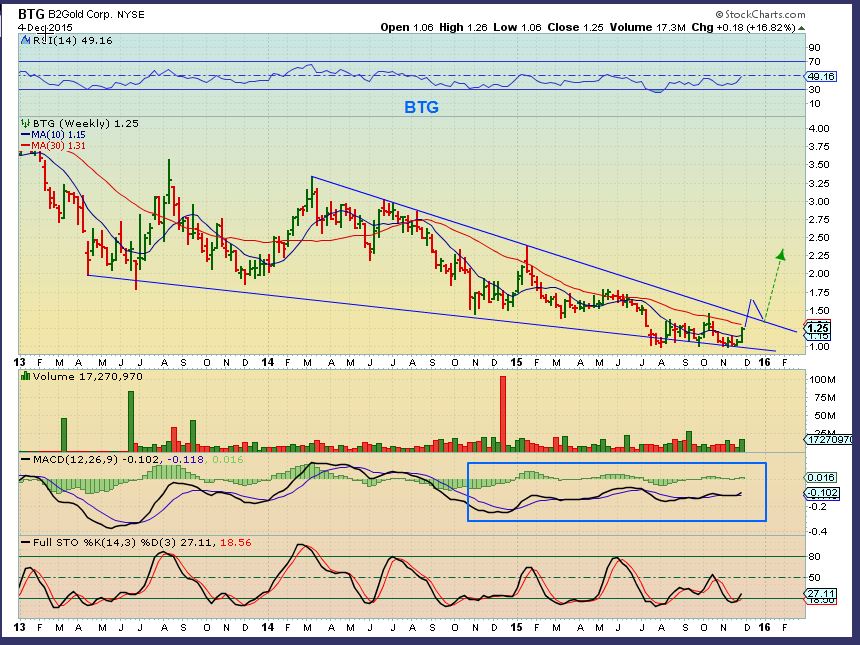Click the -0.102 MACD tag on axis
Image resolution: width=860 pixels, height=645 pixels.
pos(822,493)
